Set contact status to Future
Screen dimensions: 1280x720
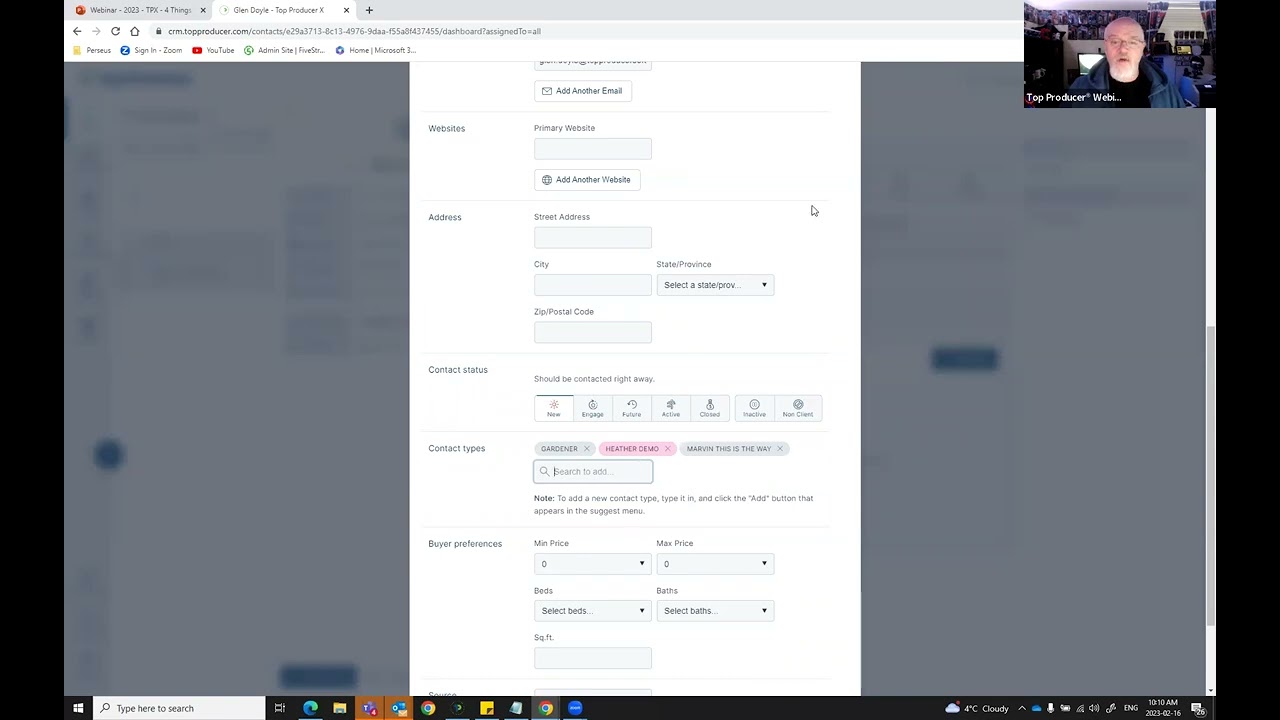(632, 408)
